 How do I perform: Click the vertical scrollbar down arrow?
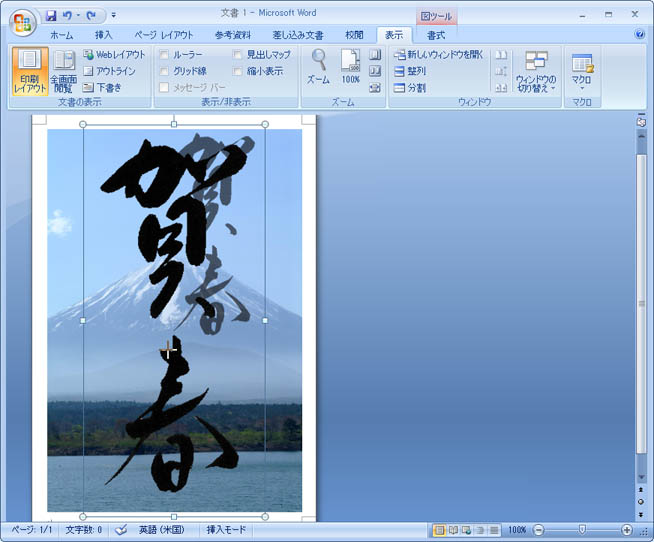[641, 477]
